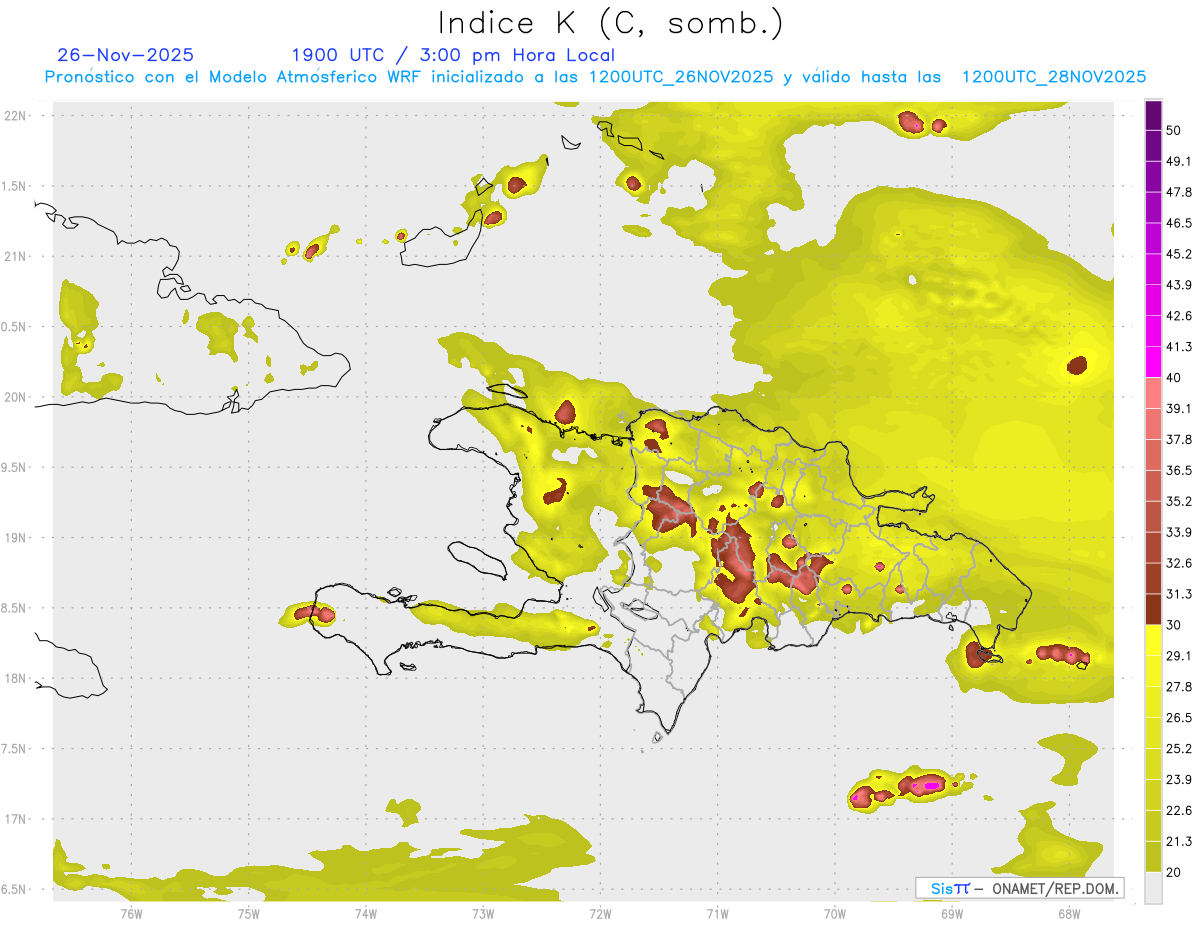Screen dimensions: 1200x927
Task: Click the colorbar value '46.5'
Action: (x=1179, y=223)
